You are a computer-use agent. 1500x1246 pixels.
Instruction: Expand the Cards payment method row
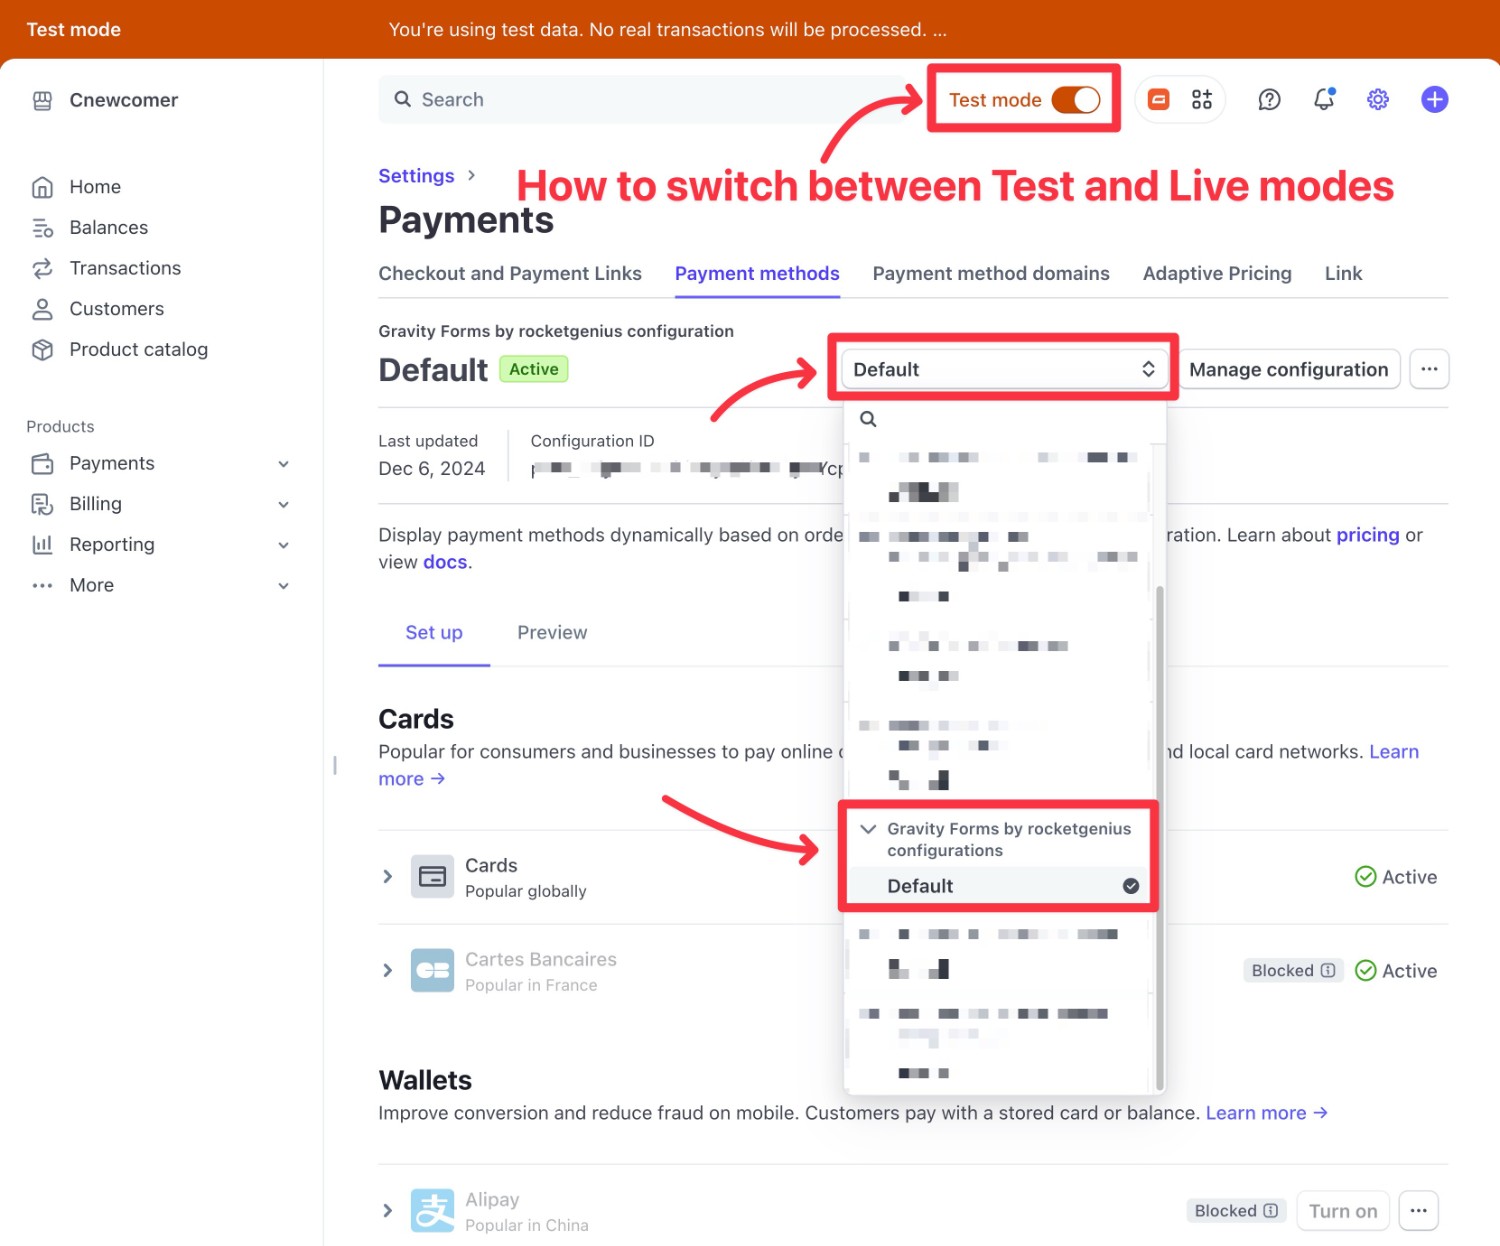click(x=387, y=877)
